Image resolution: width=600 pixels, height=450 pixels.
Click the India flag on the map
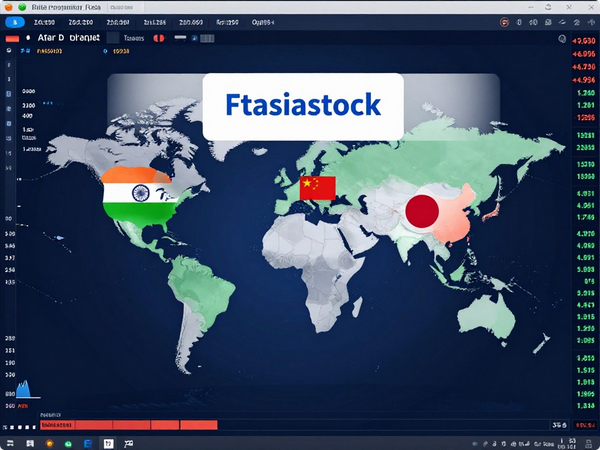(139, 194)
